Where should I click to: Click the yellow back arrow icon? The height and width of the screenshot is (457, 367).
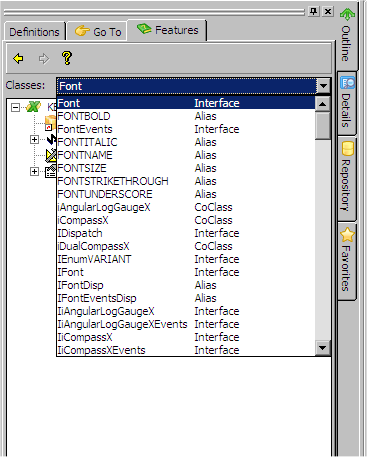19,58
